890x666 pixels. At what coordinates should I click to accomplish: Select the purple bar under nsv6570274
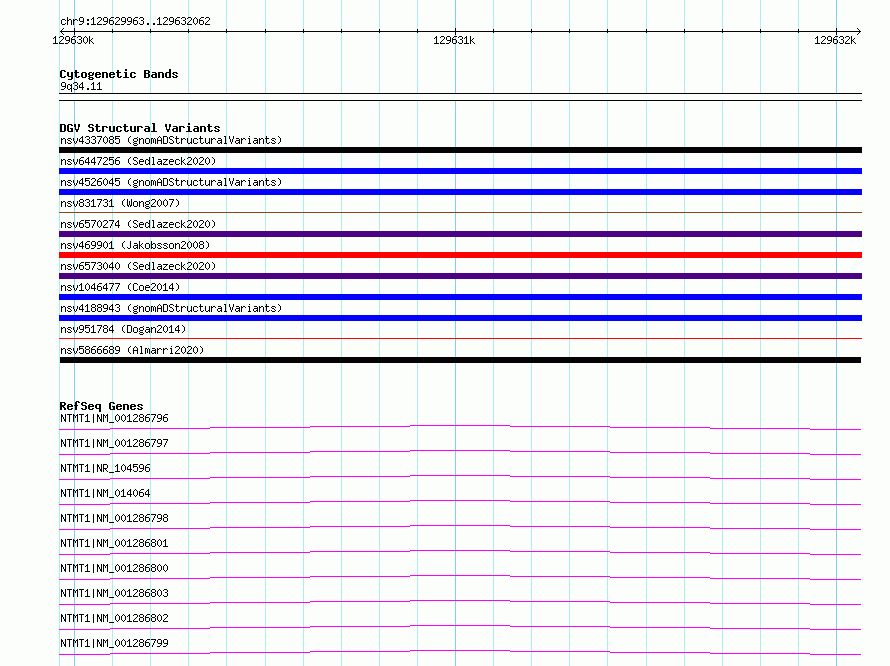coord(460,234)
